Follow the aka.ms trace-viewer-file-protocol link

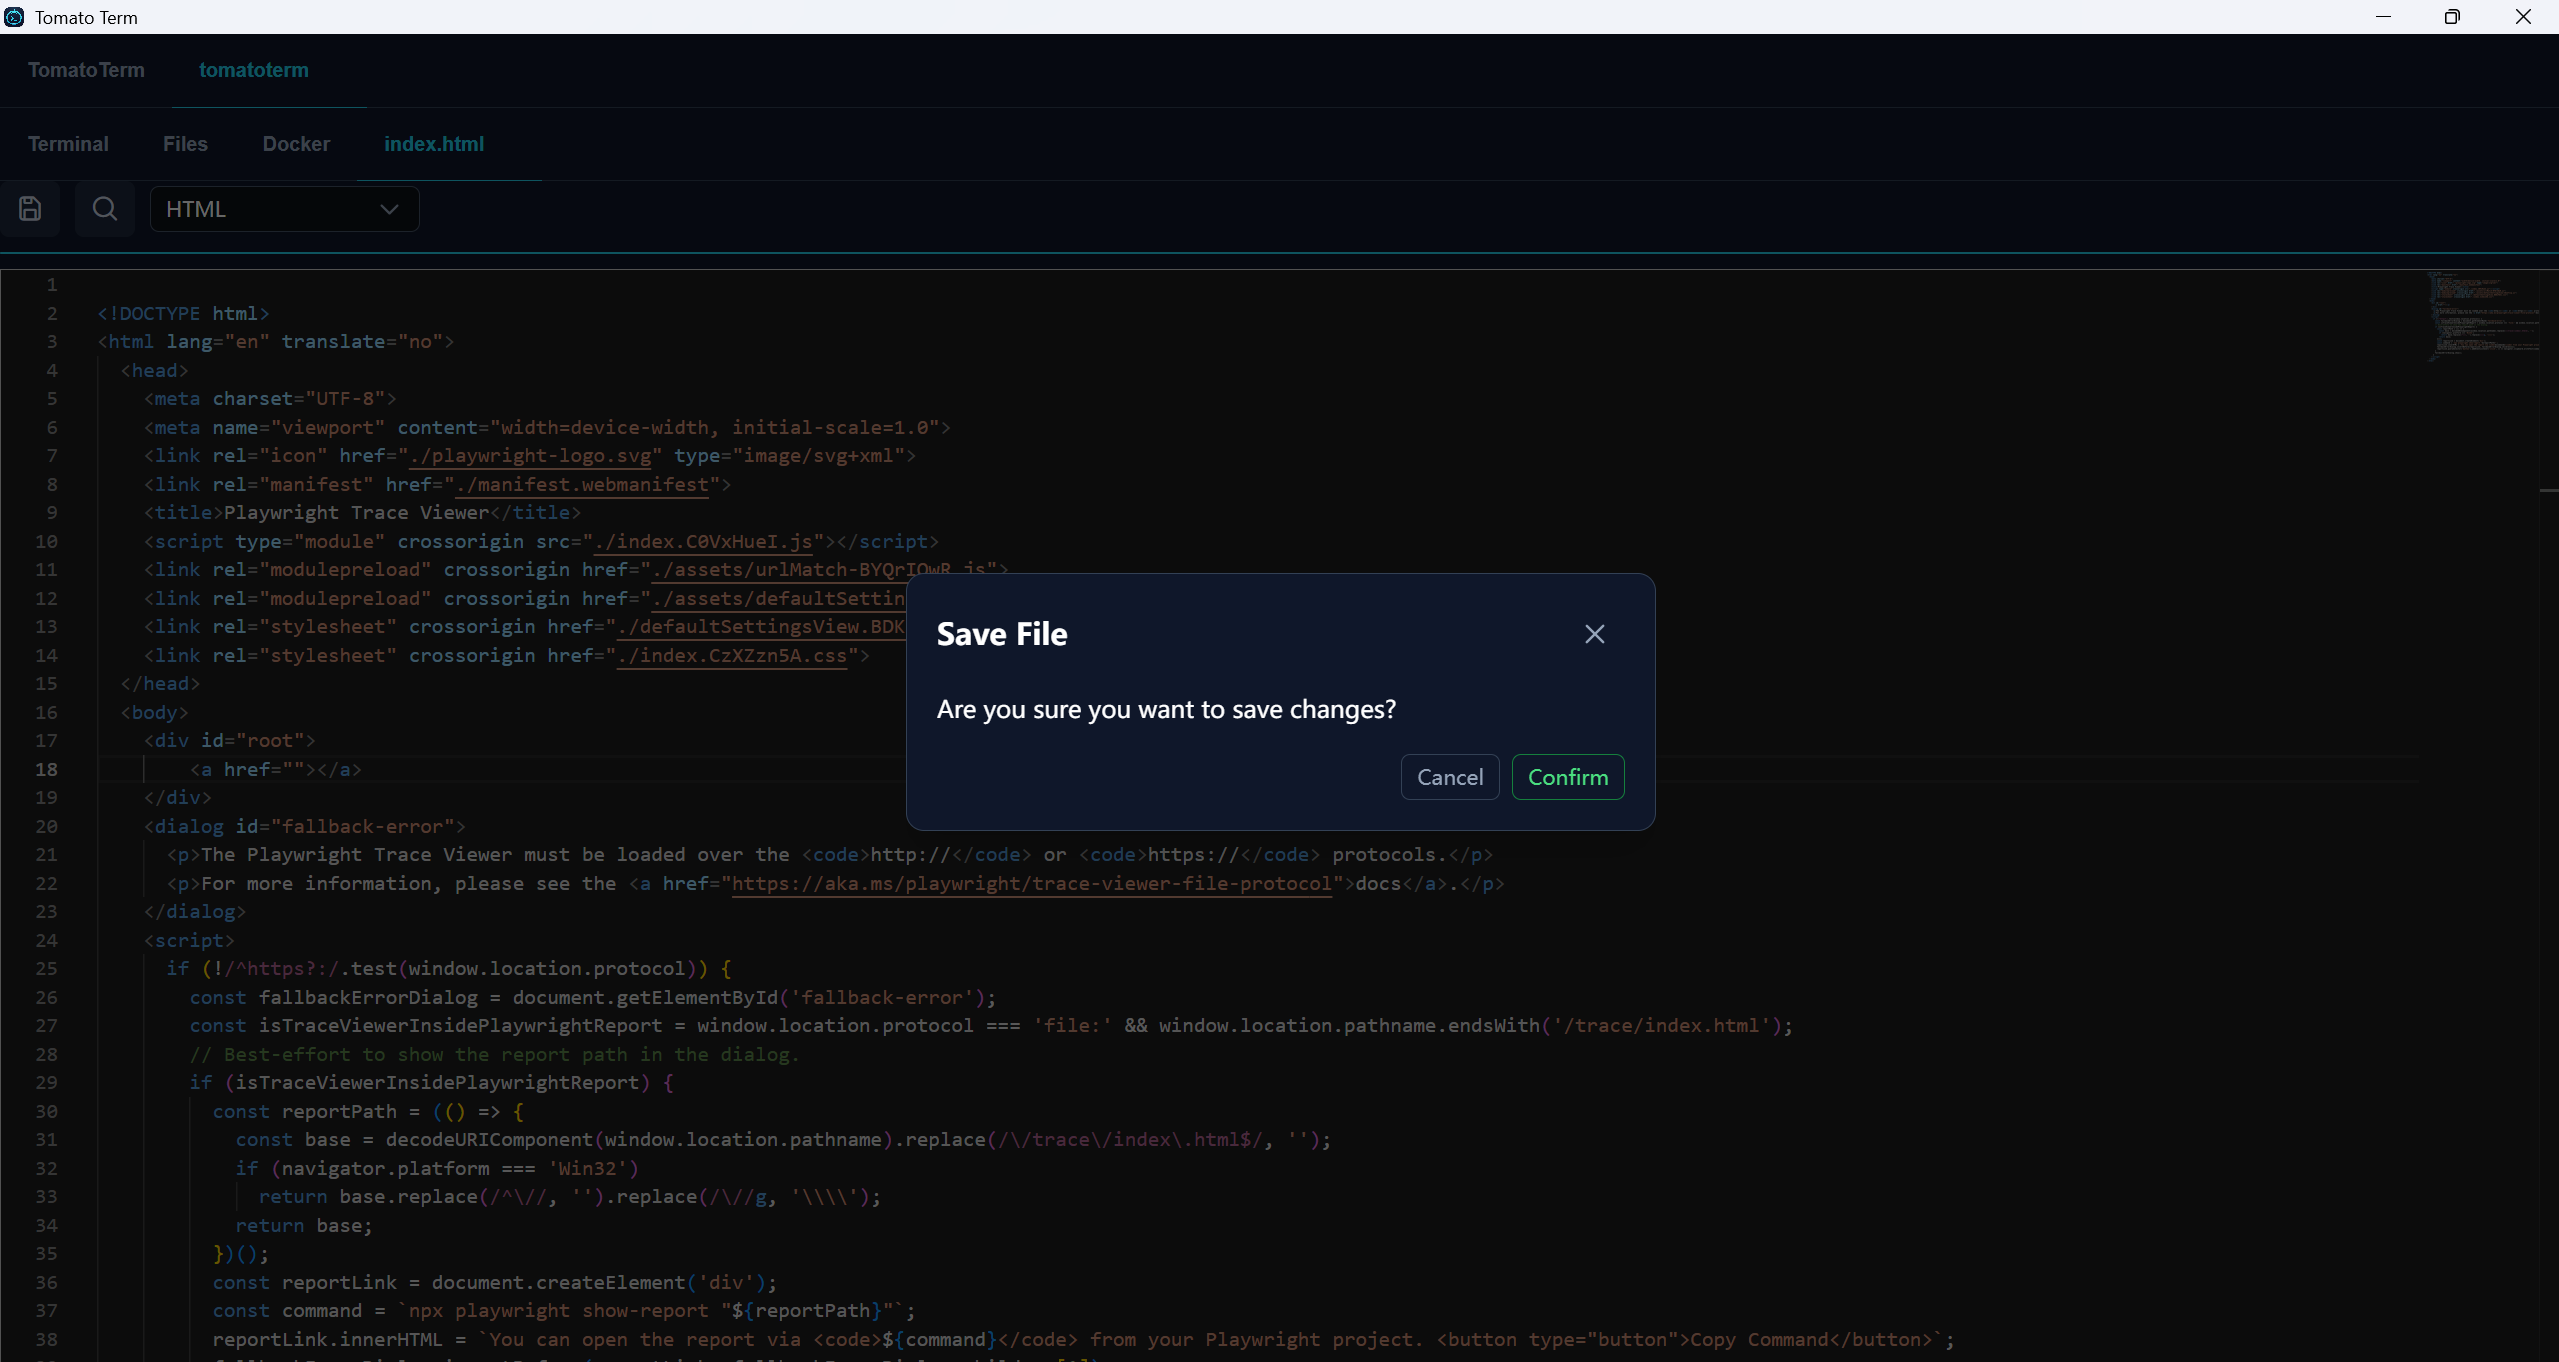[1032, 883]
